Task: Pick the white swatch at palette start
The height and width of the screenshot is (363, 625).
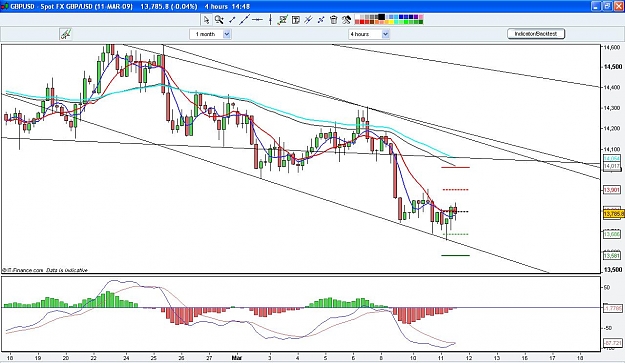Action: tap(357, 17)
